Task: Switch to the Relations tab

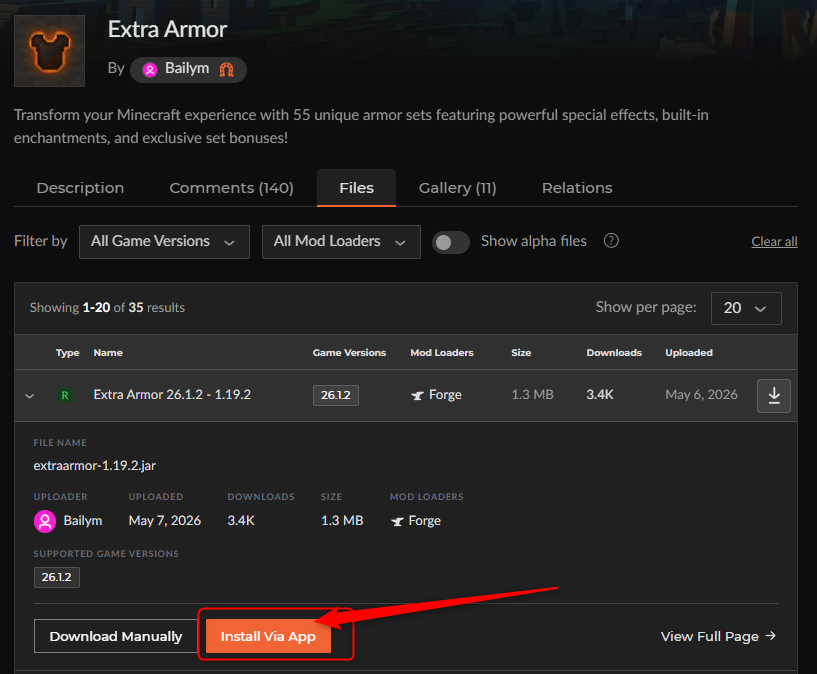Action: (x=577, y=188)
